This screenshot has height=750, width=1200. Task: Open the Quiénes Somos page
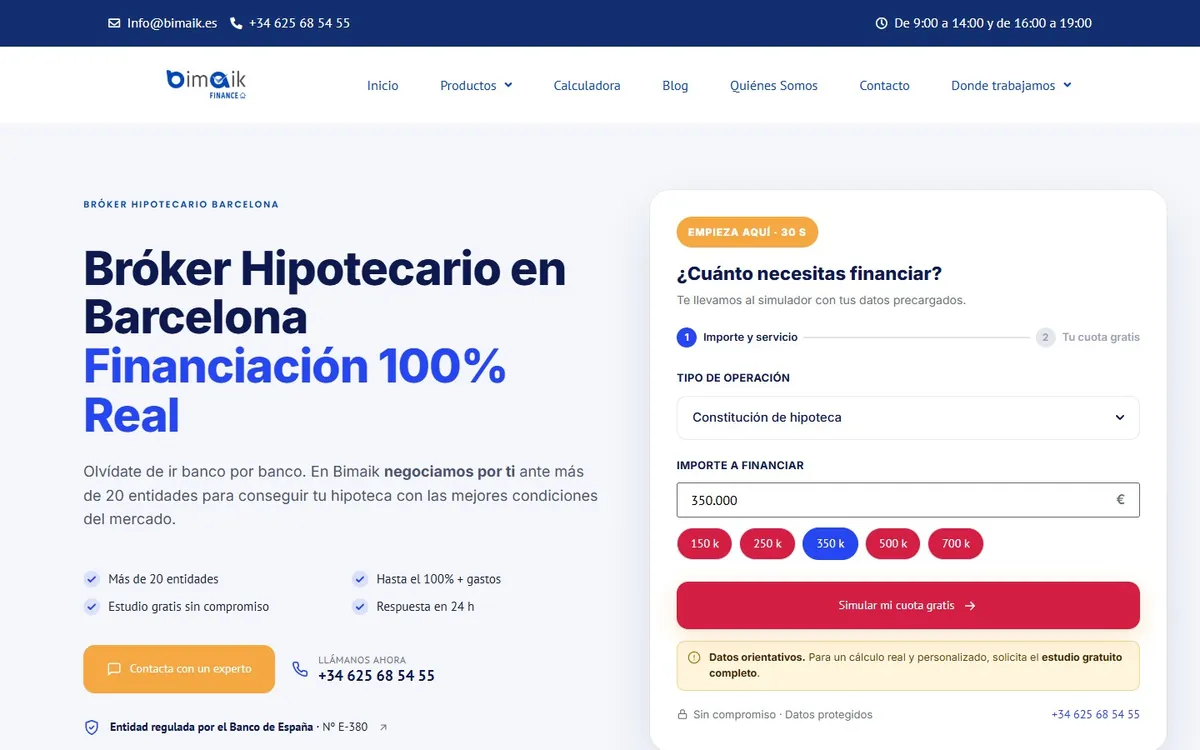tap(774, 85)
